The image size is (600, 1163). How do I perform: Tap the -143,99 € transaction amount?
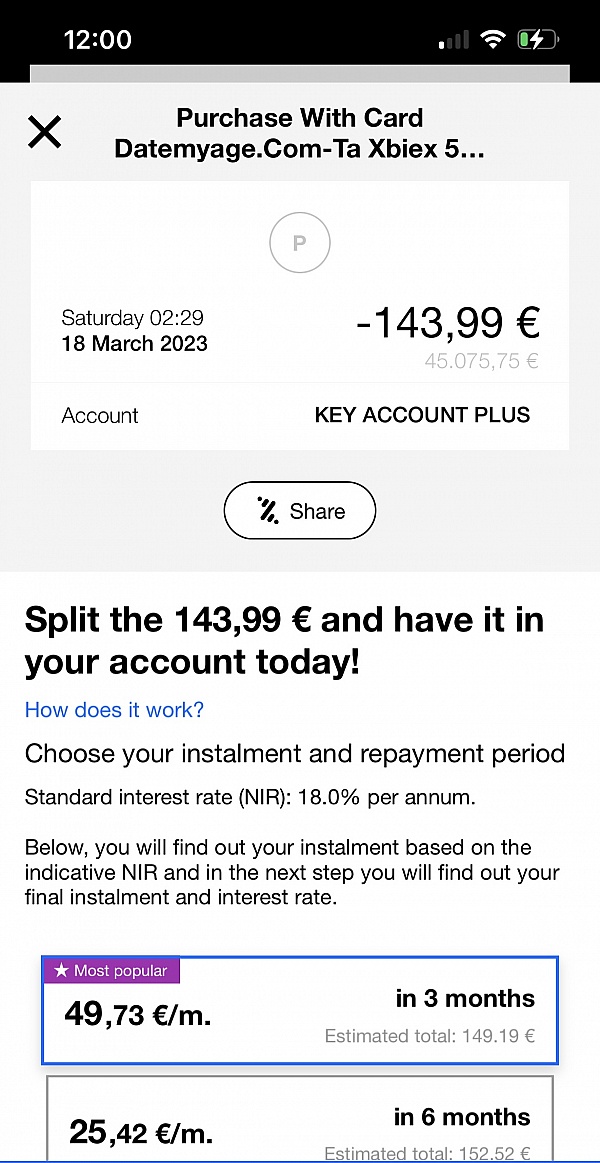pyautogui.click(x=448, y=323)
